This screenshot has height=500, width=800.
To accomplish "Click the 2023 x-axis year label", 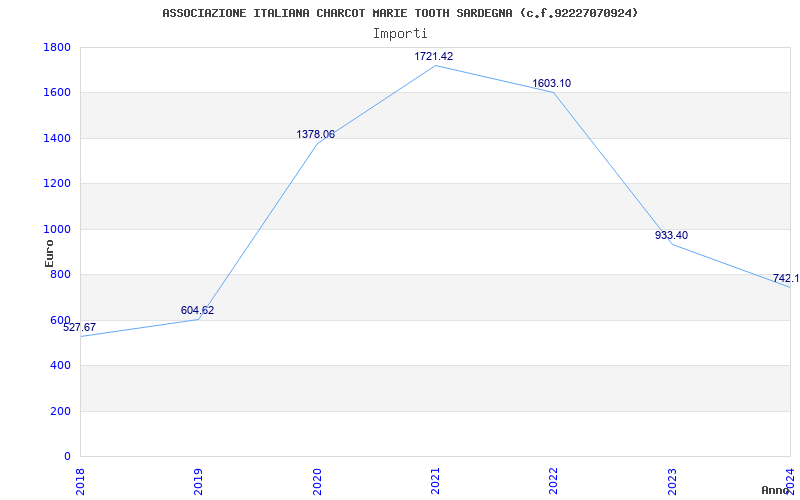I will pyautogui.click(x=672, y=482).
